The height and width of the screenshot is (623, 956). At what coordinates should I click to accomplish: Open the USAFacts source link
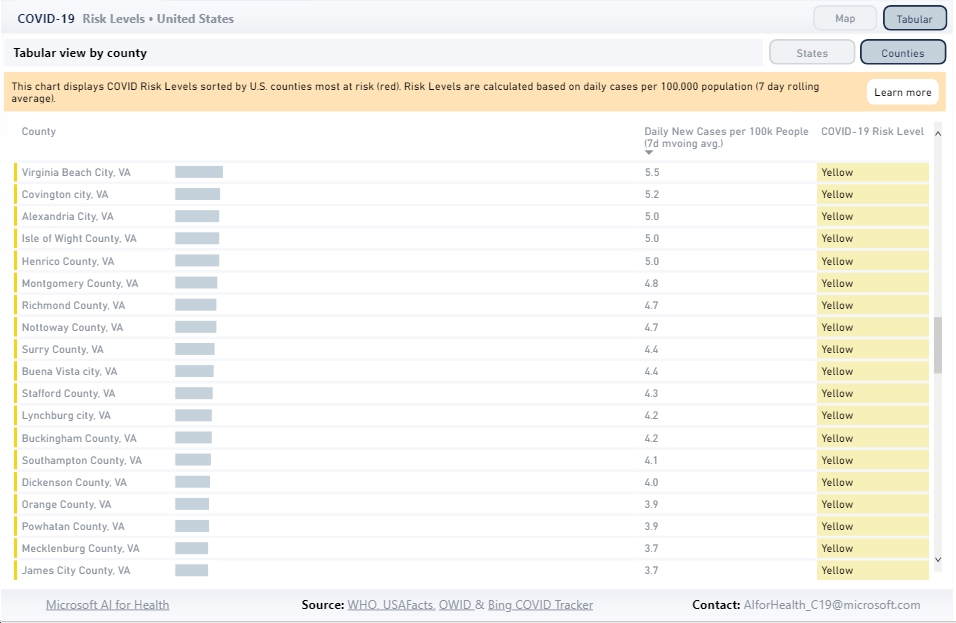[x=408, y=605]
